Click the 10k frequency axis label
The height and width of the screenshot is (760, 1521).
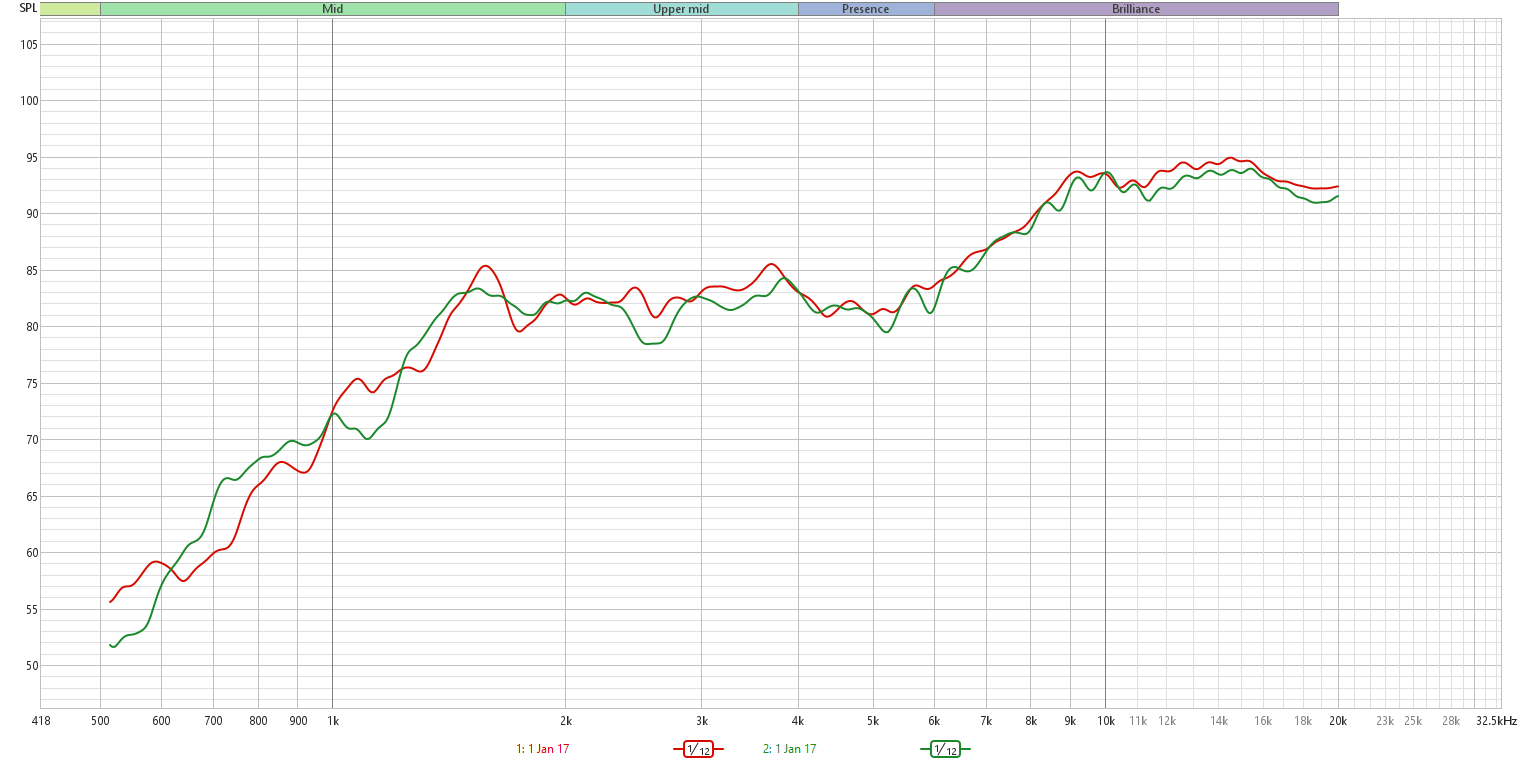pos(1105,720)
